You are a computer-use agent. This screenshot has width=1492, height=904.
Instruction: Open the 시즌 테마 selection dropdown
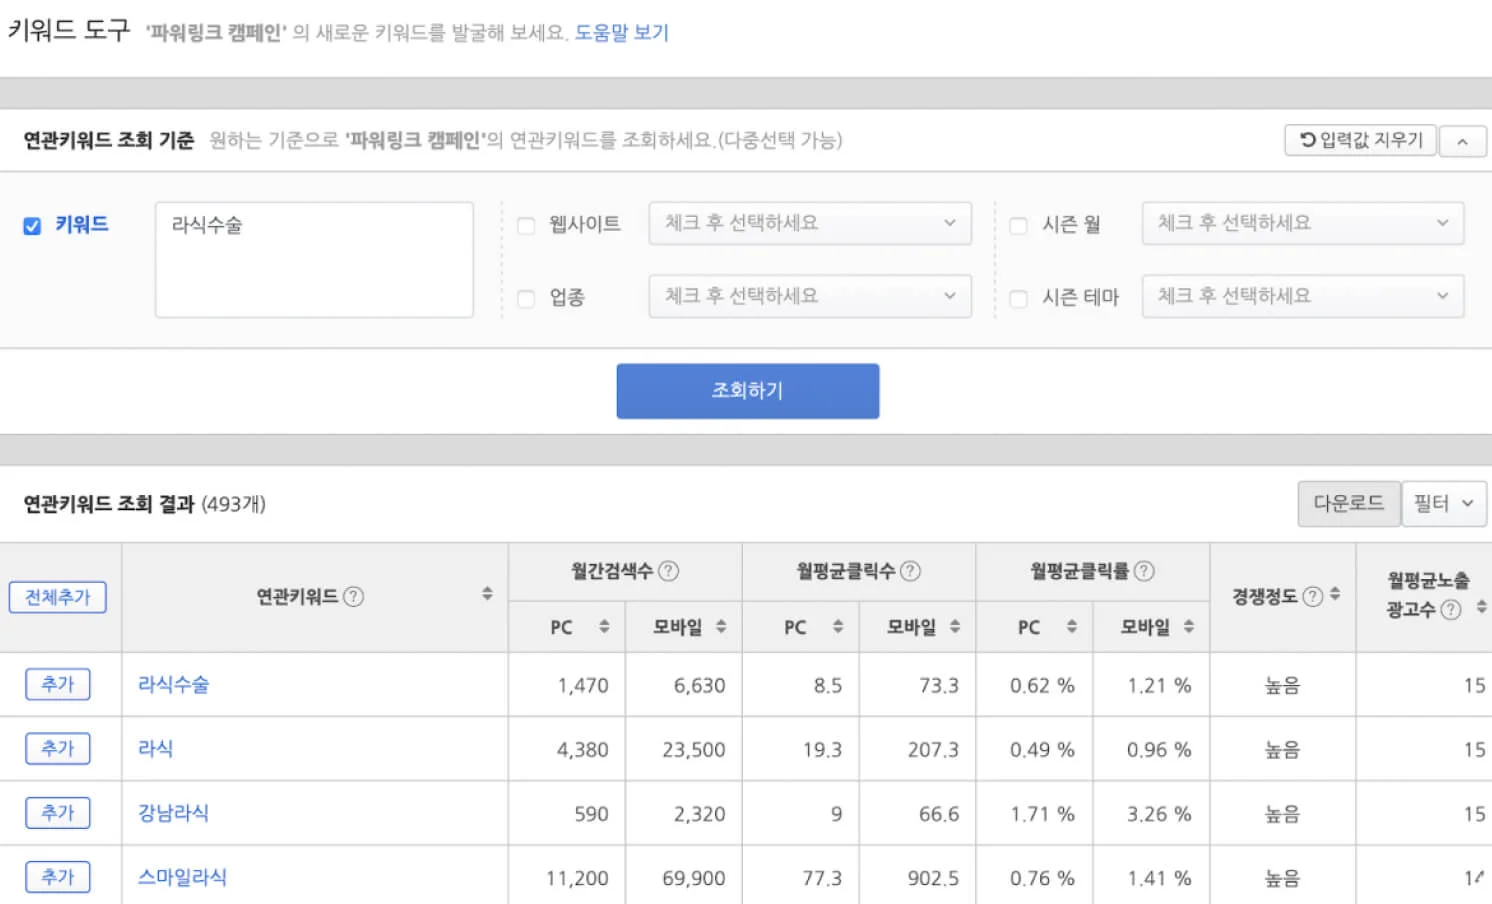click(x=1303, y=296)
